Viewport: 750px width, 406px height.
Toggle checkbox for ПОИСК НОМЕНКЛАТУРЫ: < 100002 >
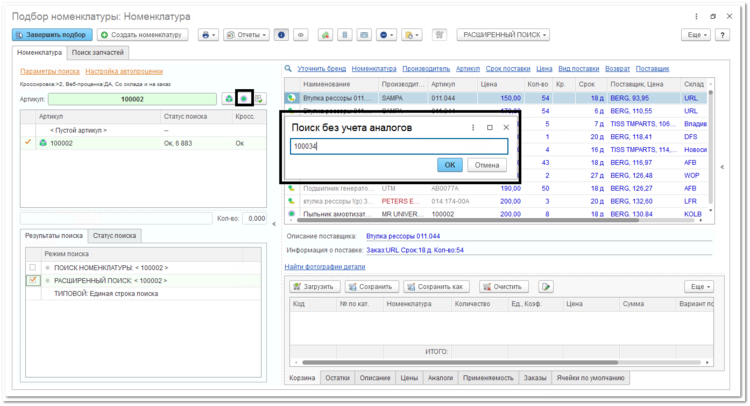[x=33, y=267]
